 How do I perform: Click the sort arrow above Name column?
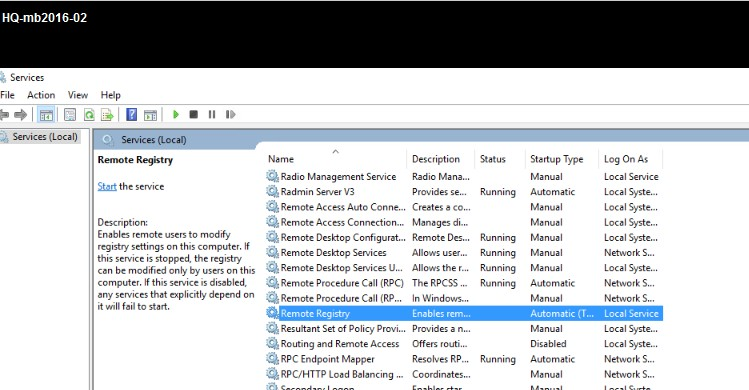(x=335, y=152)
